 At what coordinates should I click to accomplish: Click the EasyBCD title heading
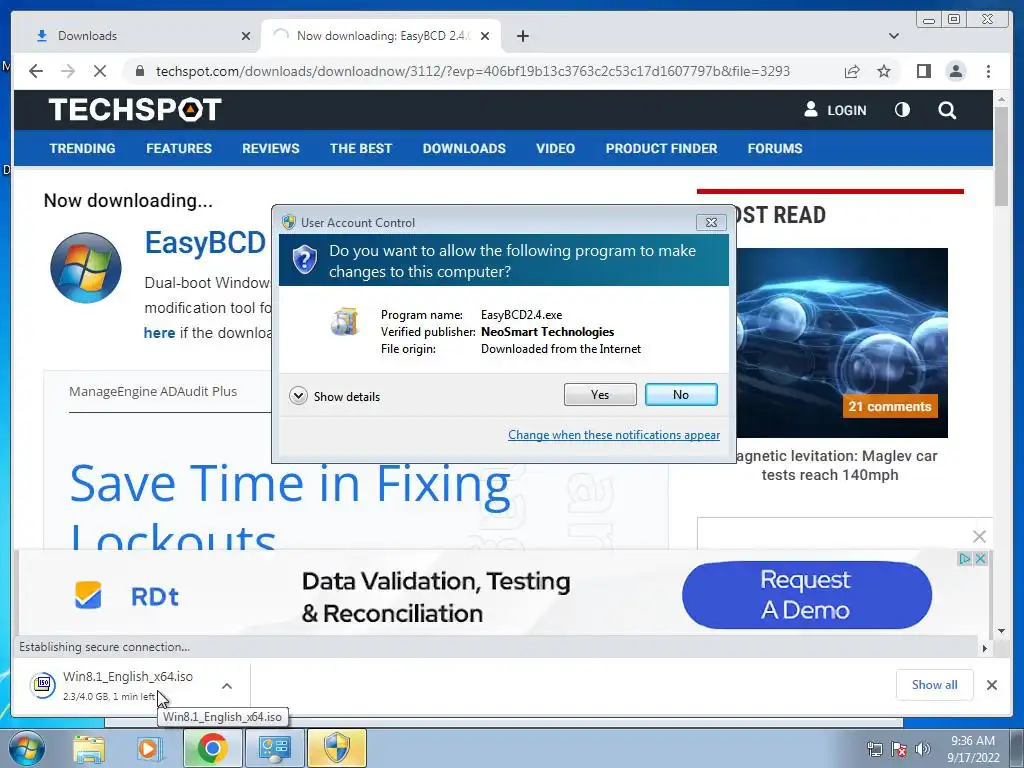(x=205, y=243)
